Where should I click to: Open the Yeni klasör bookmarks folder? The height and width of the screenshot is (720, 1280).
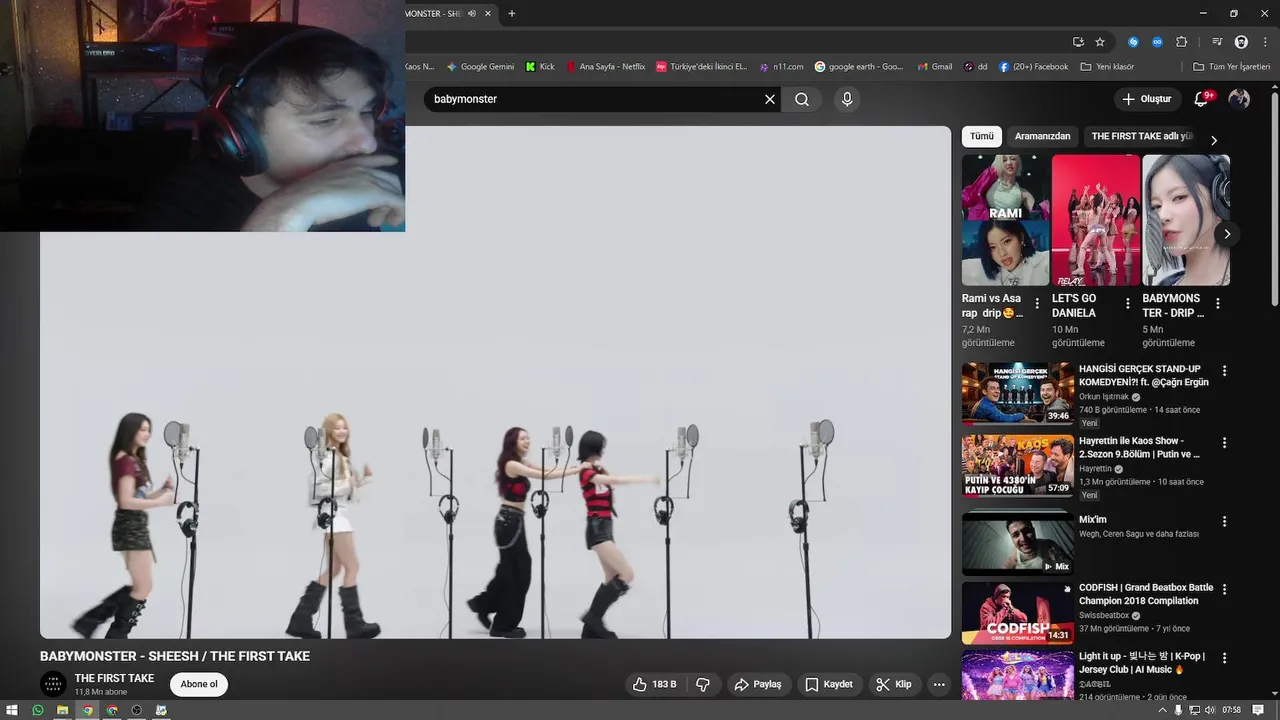click(1107, 67)
